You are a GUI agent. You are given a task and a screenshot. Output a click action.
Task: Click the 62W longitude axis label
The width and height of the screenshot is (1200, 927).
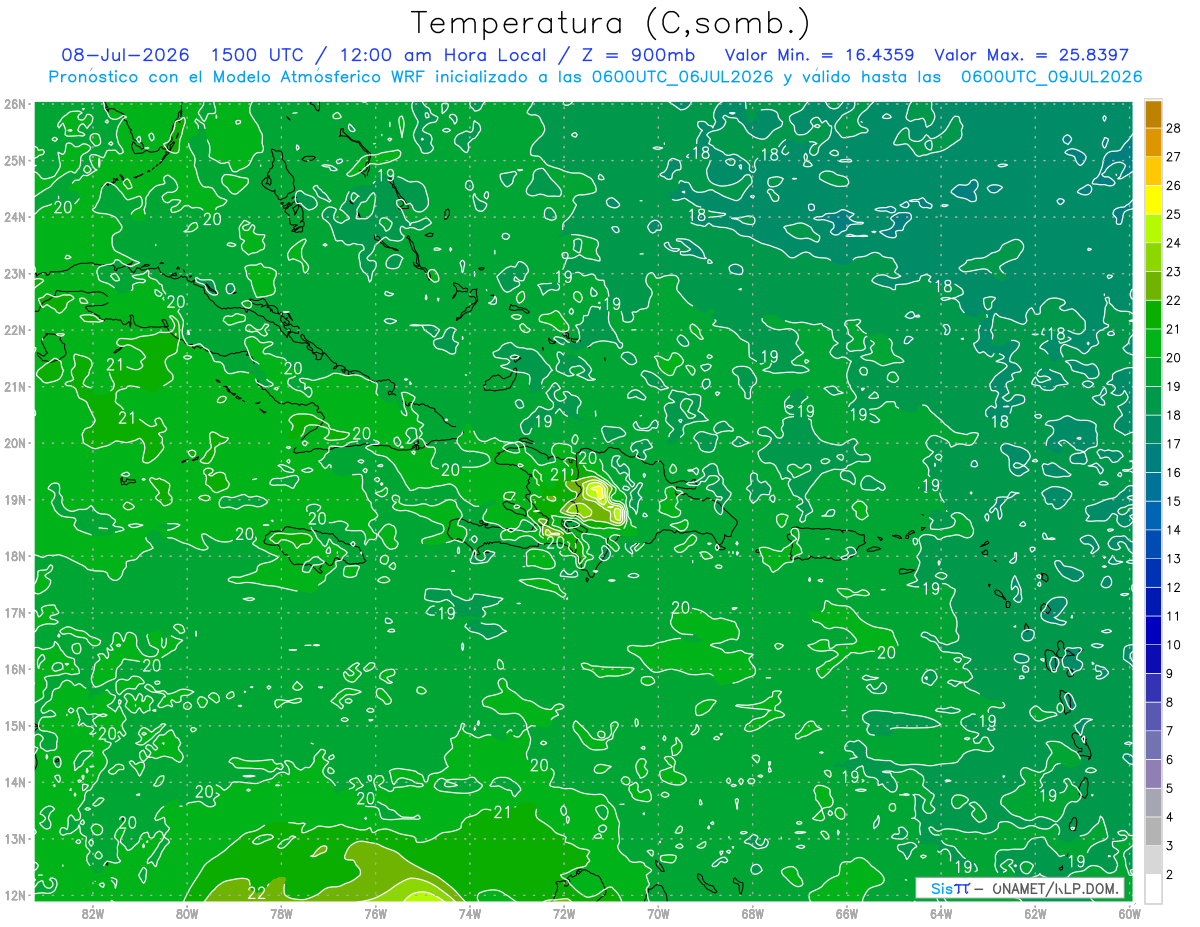(1035, 913)
